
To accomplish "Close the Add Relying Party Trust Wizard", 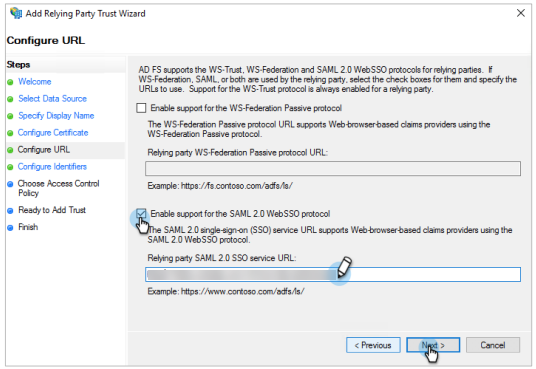I will [x=520, y=13].
